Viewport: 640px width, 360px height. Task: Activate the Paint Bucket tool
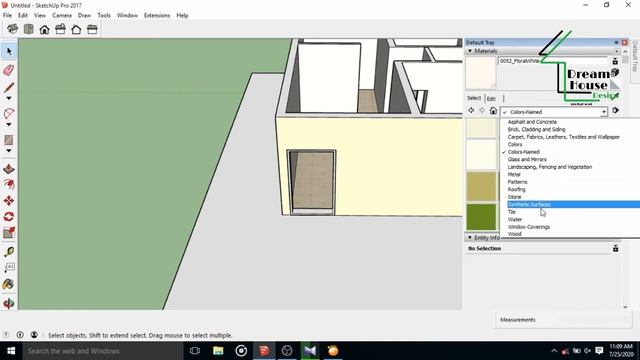(9, 284)
